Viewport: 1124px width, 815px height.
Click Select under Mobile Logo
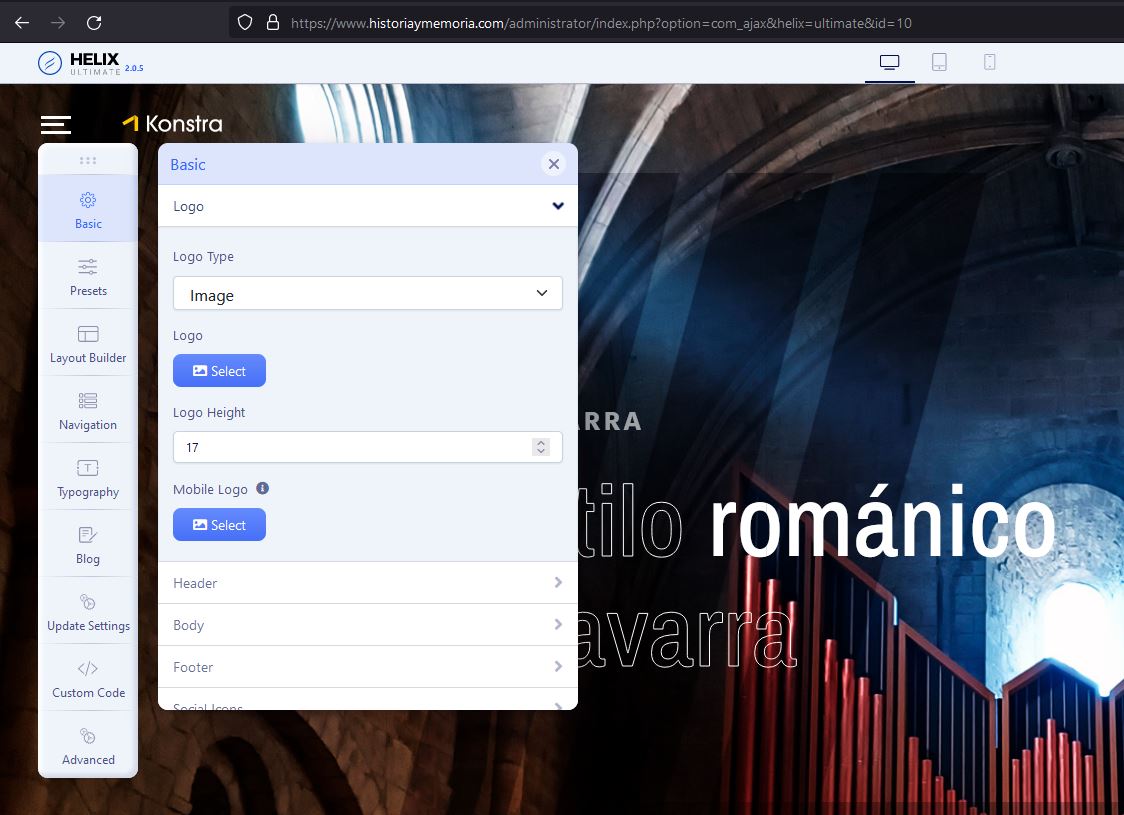[219, 524]
